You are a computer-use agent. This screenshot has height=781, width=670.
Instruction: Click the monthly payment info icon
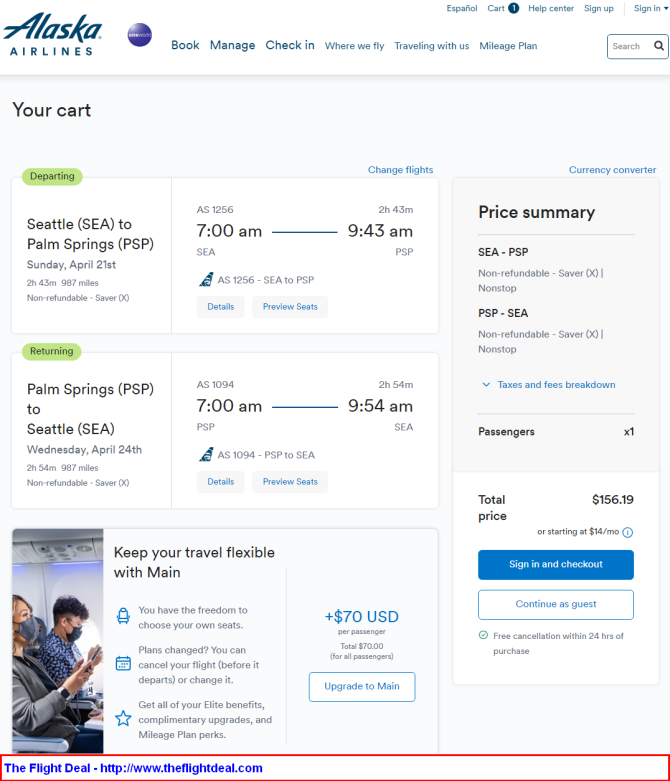pyautogui.click(x=628, y=532)
